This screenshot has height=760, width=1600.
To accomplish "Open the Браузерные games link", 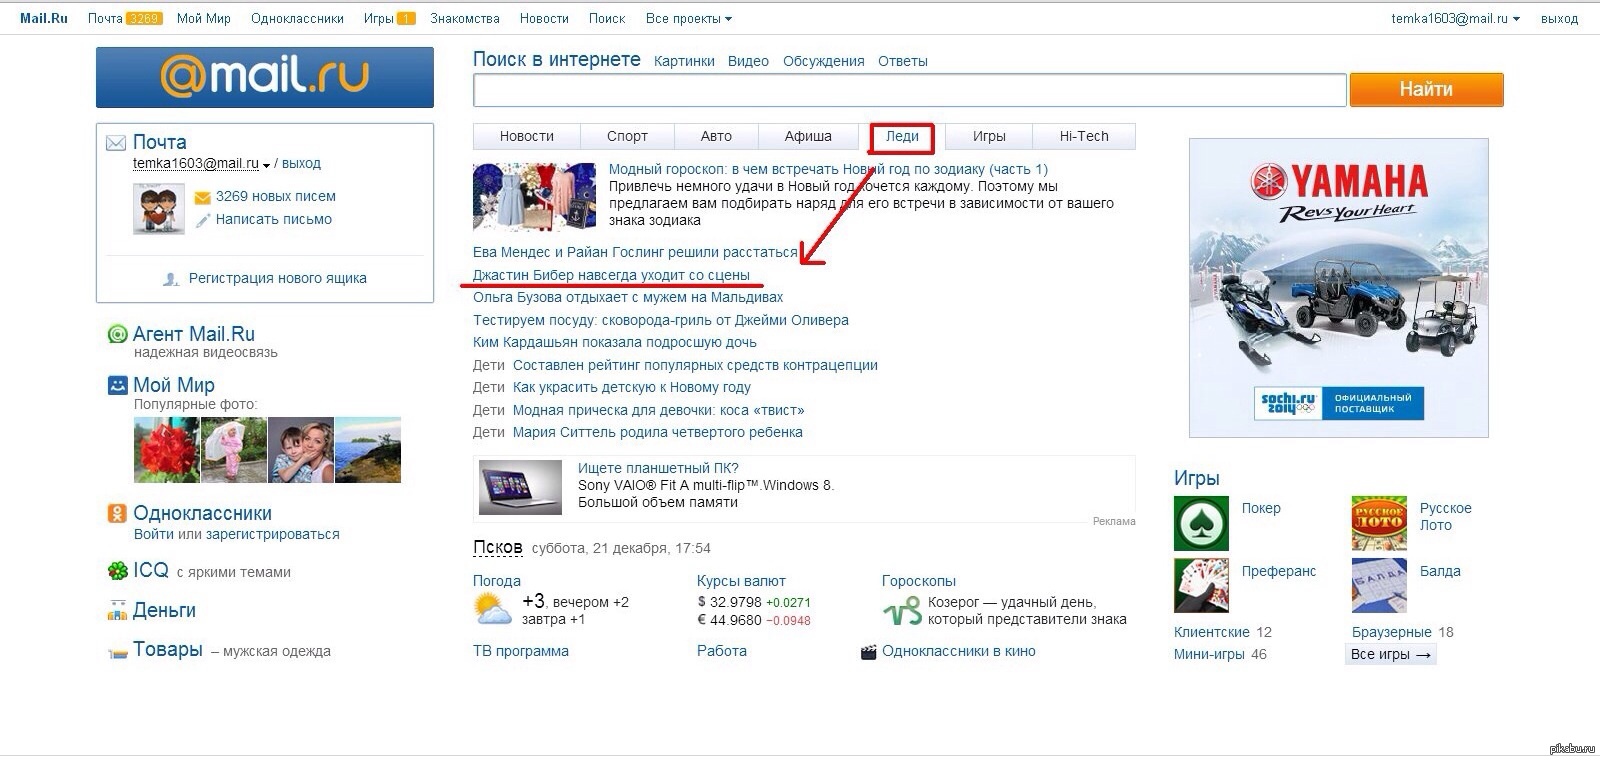I will coord(1392,633).
